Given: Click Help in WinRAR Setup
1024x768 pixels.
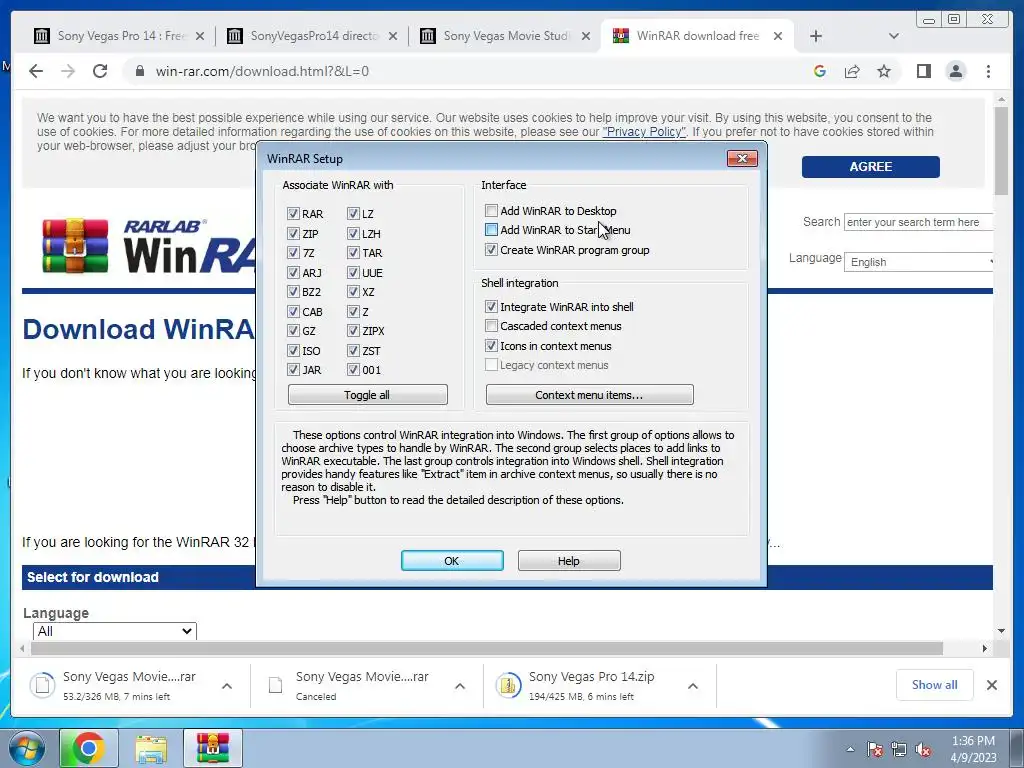Looking at the screenshot, I should pos(569,560).
